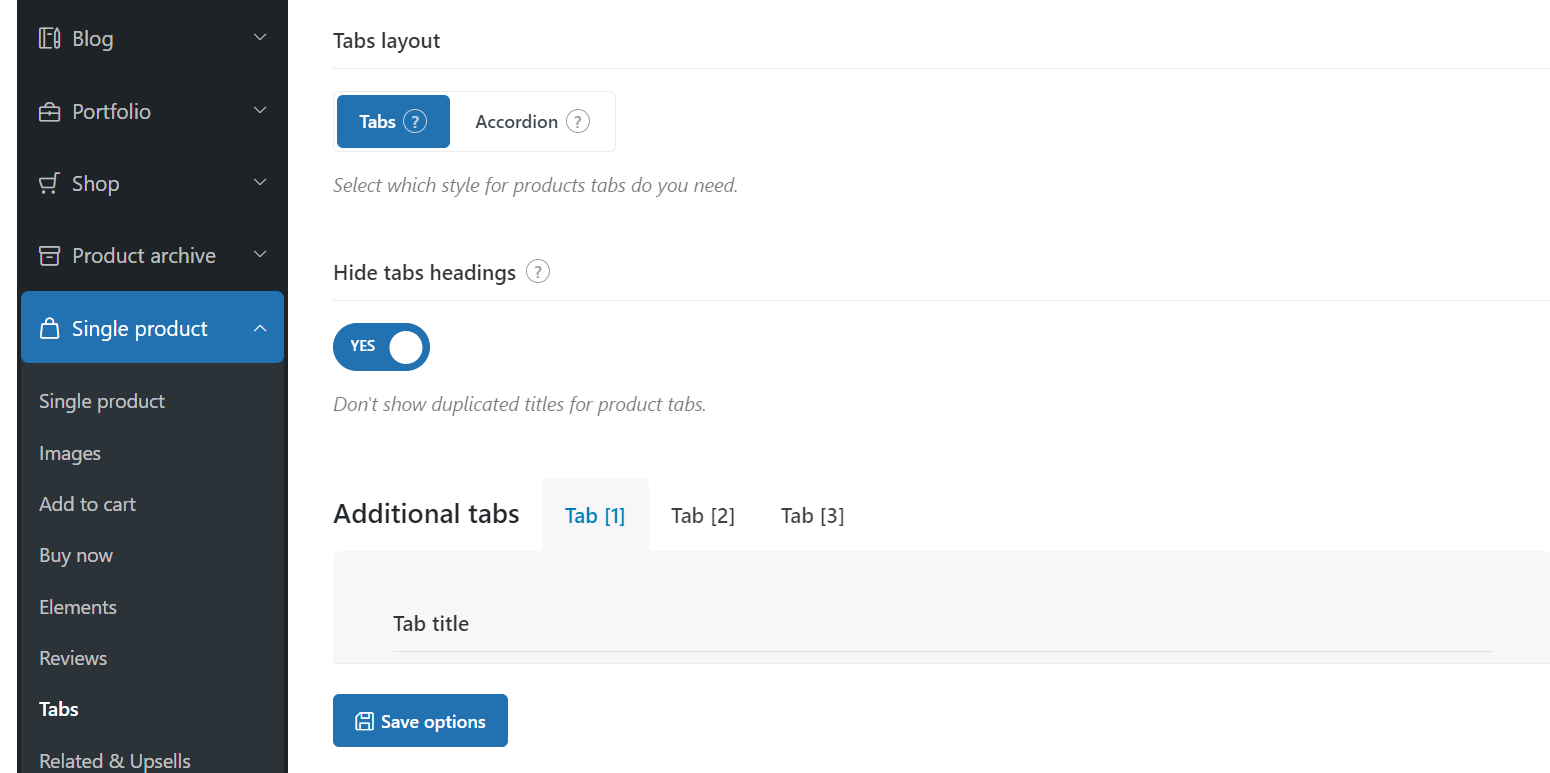Select the Tabs layout option
Viewport: 1550px width, 773px height.
point(393,122)
